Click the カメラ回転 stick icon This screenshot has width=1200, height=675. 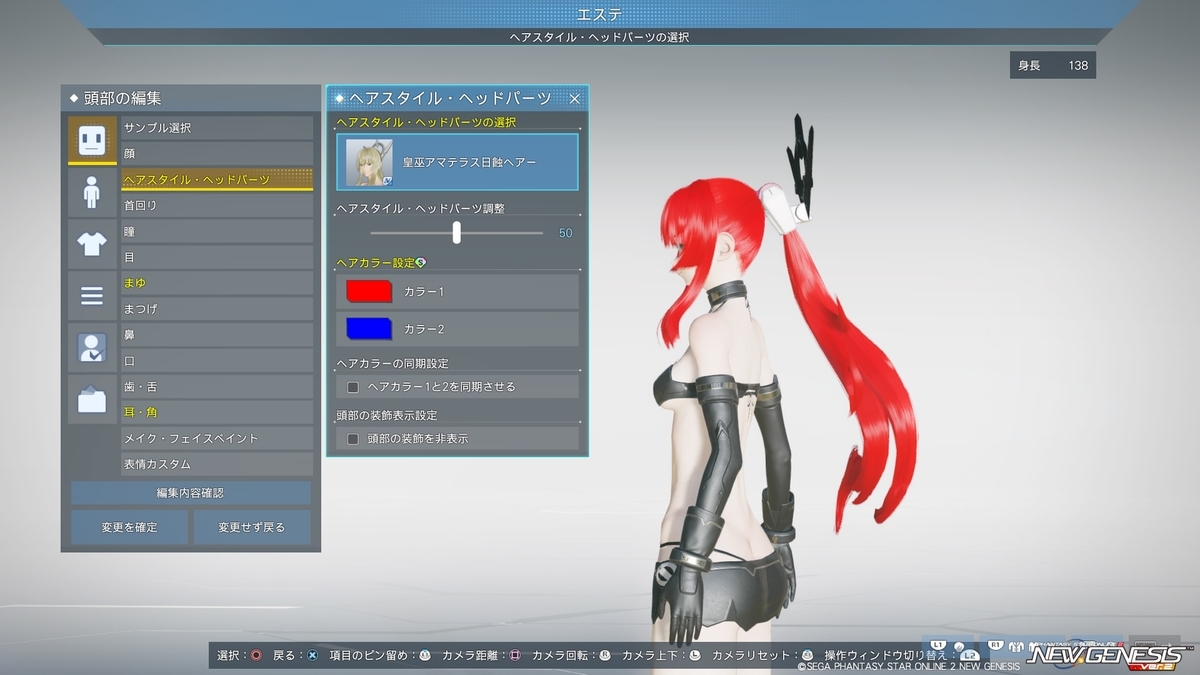(x=604, y=655)
